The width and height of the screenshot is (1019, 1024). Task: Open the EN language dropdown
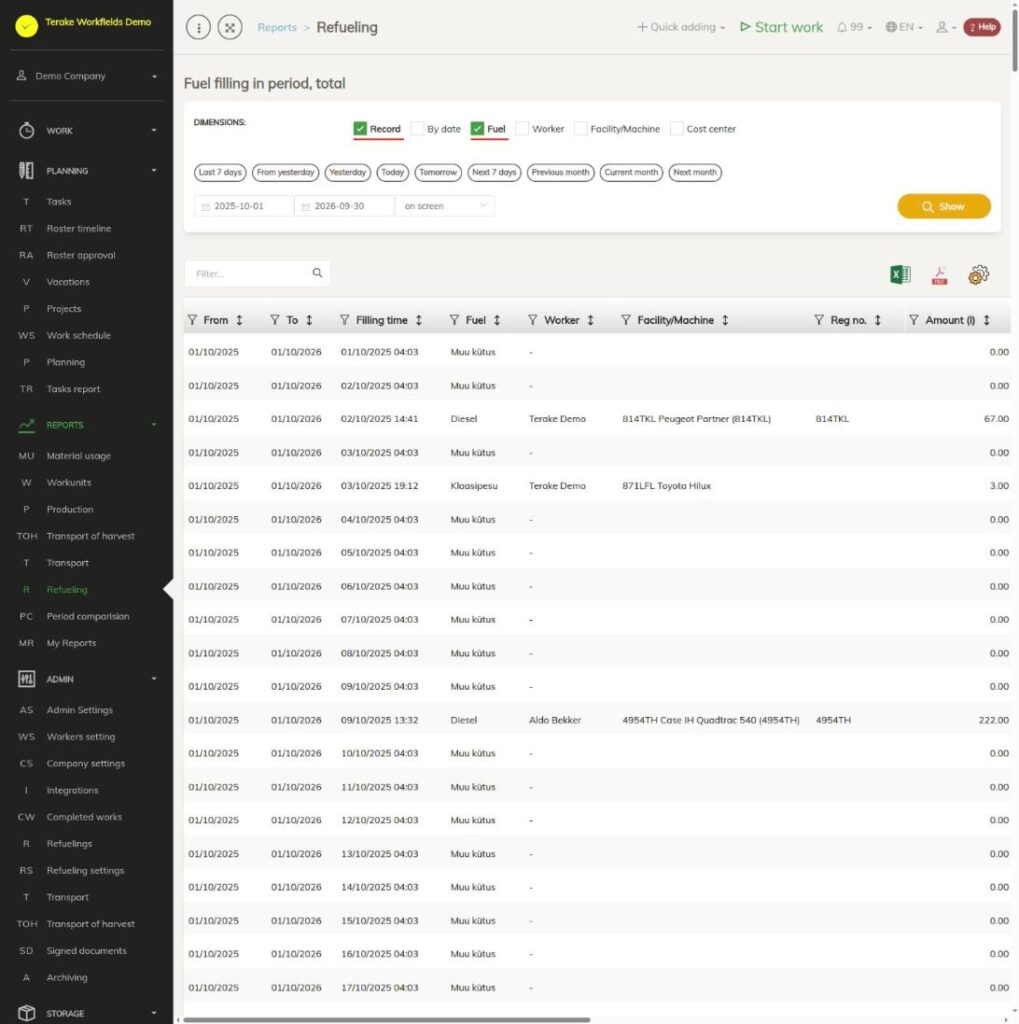pyautogui.click(x=904, y=27)
